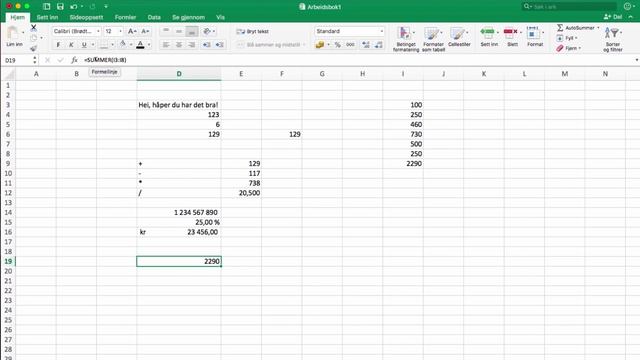Click the formula bar text =SUMMER
Image resolution: width=640 pixels, height=360 pixels.
pos(105,60)
